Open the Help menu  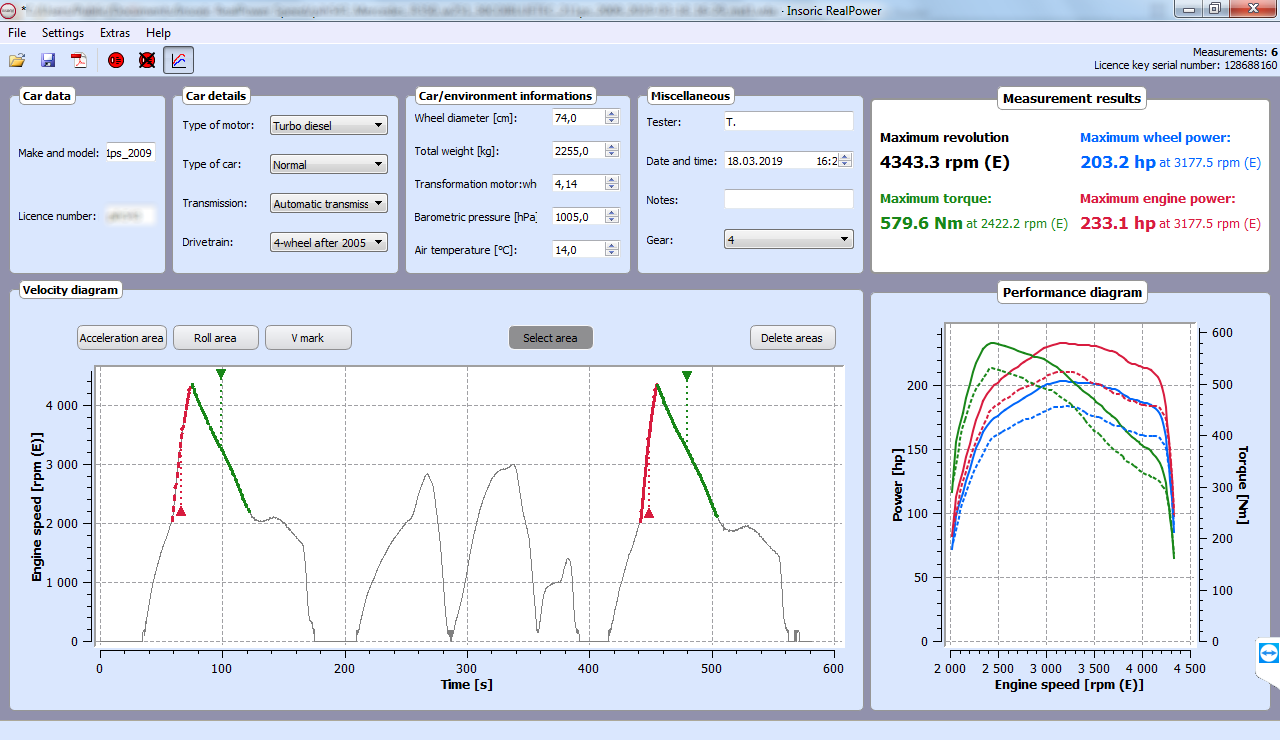pos(158,33)
